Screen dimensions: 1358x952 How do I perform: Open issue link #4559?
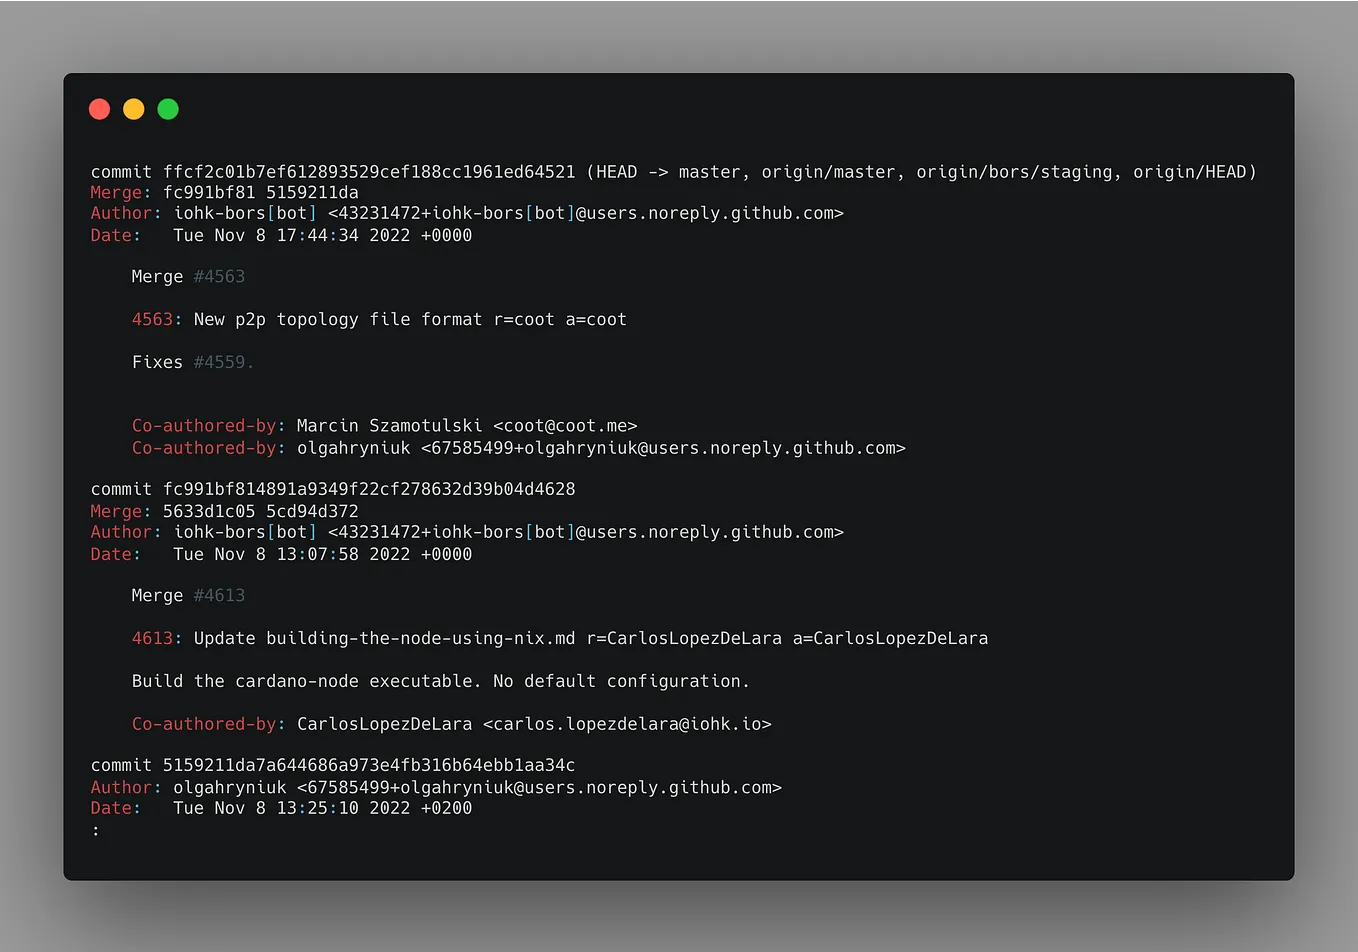click(x=219, y=362)
